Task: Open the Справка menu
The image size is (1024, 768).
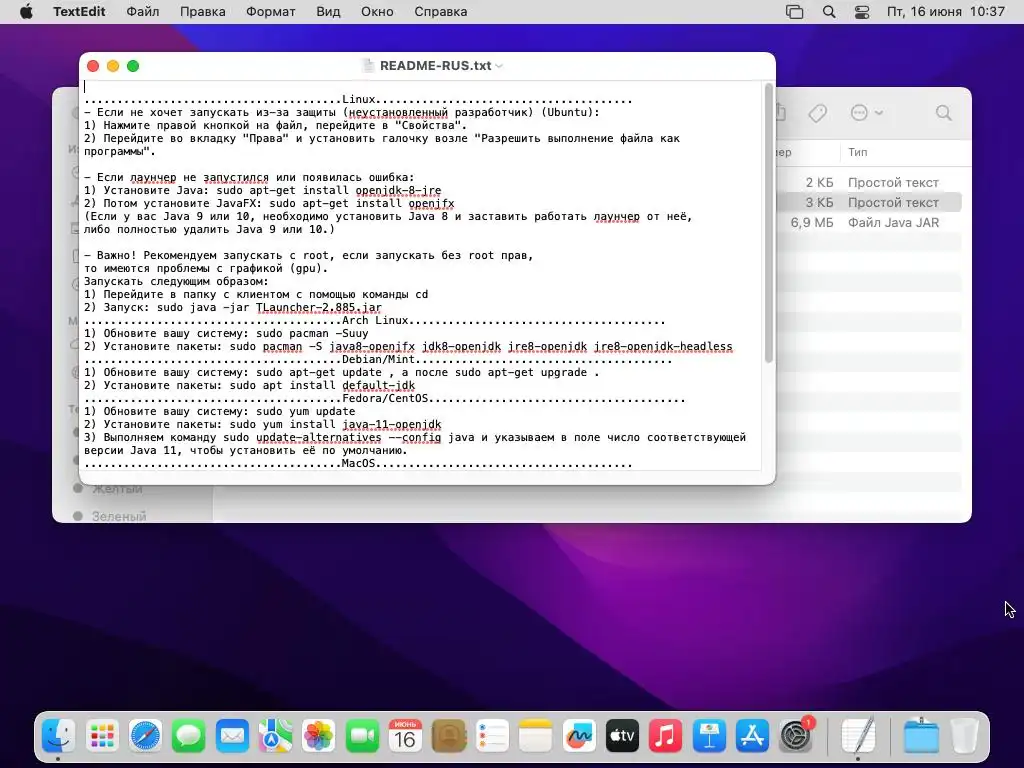Action: click(440, 12)
